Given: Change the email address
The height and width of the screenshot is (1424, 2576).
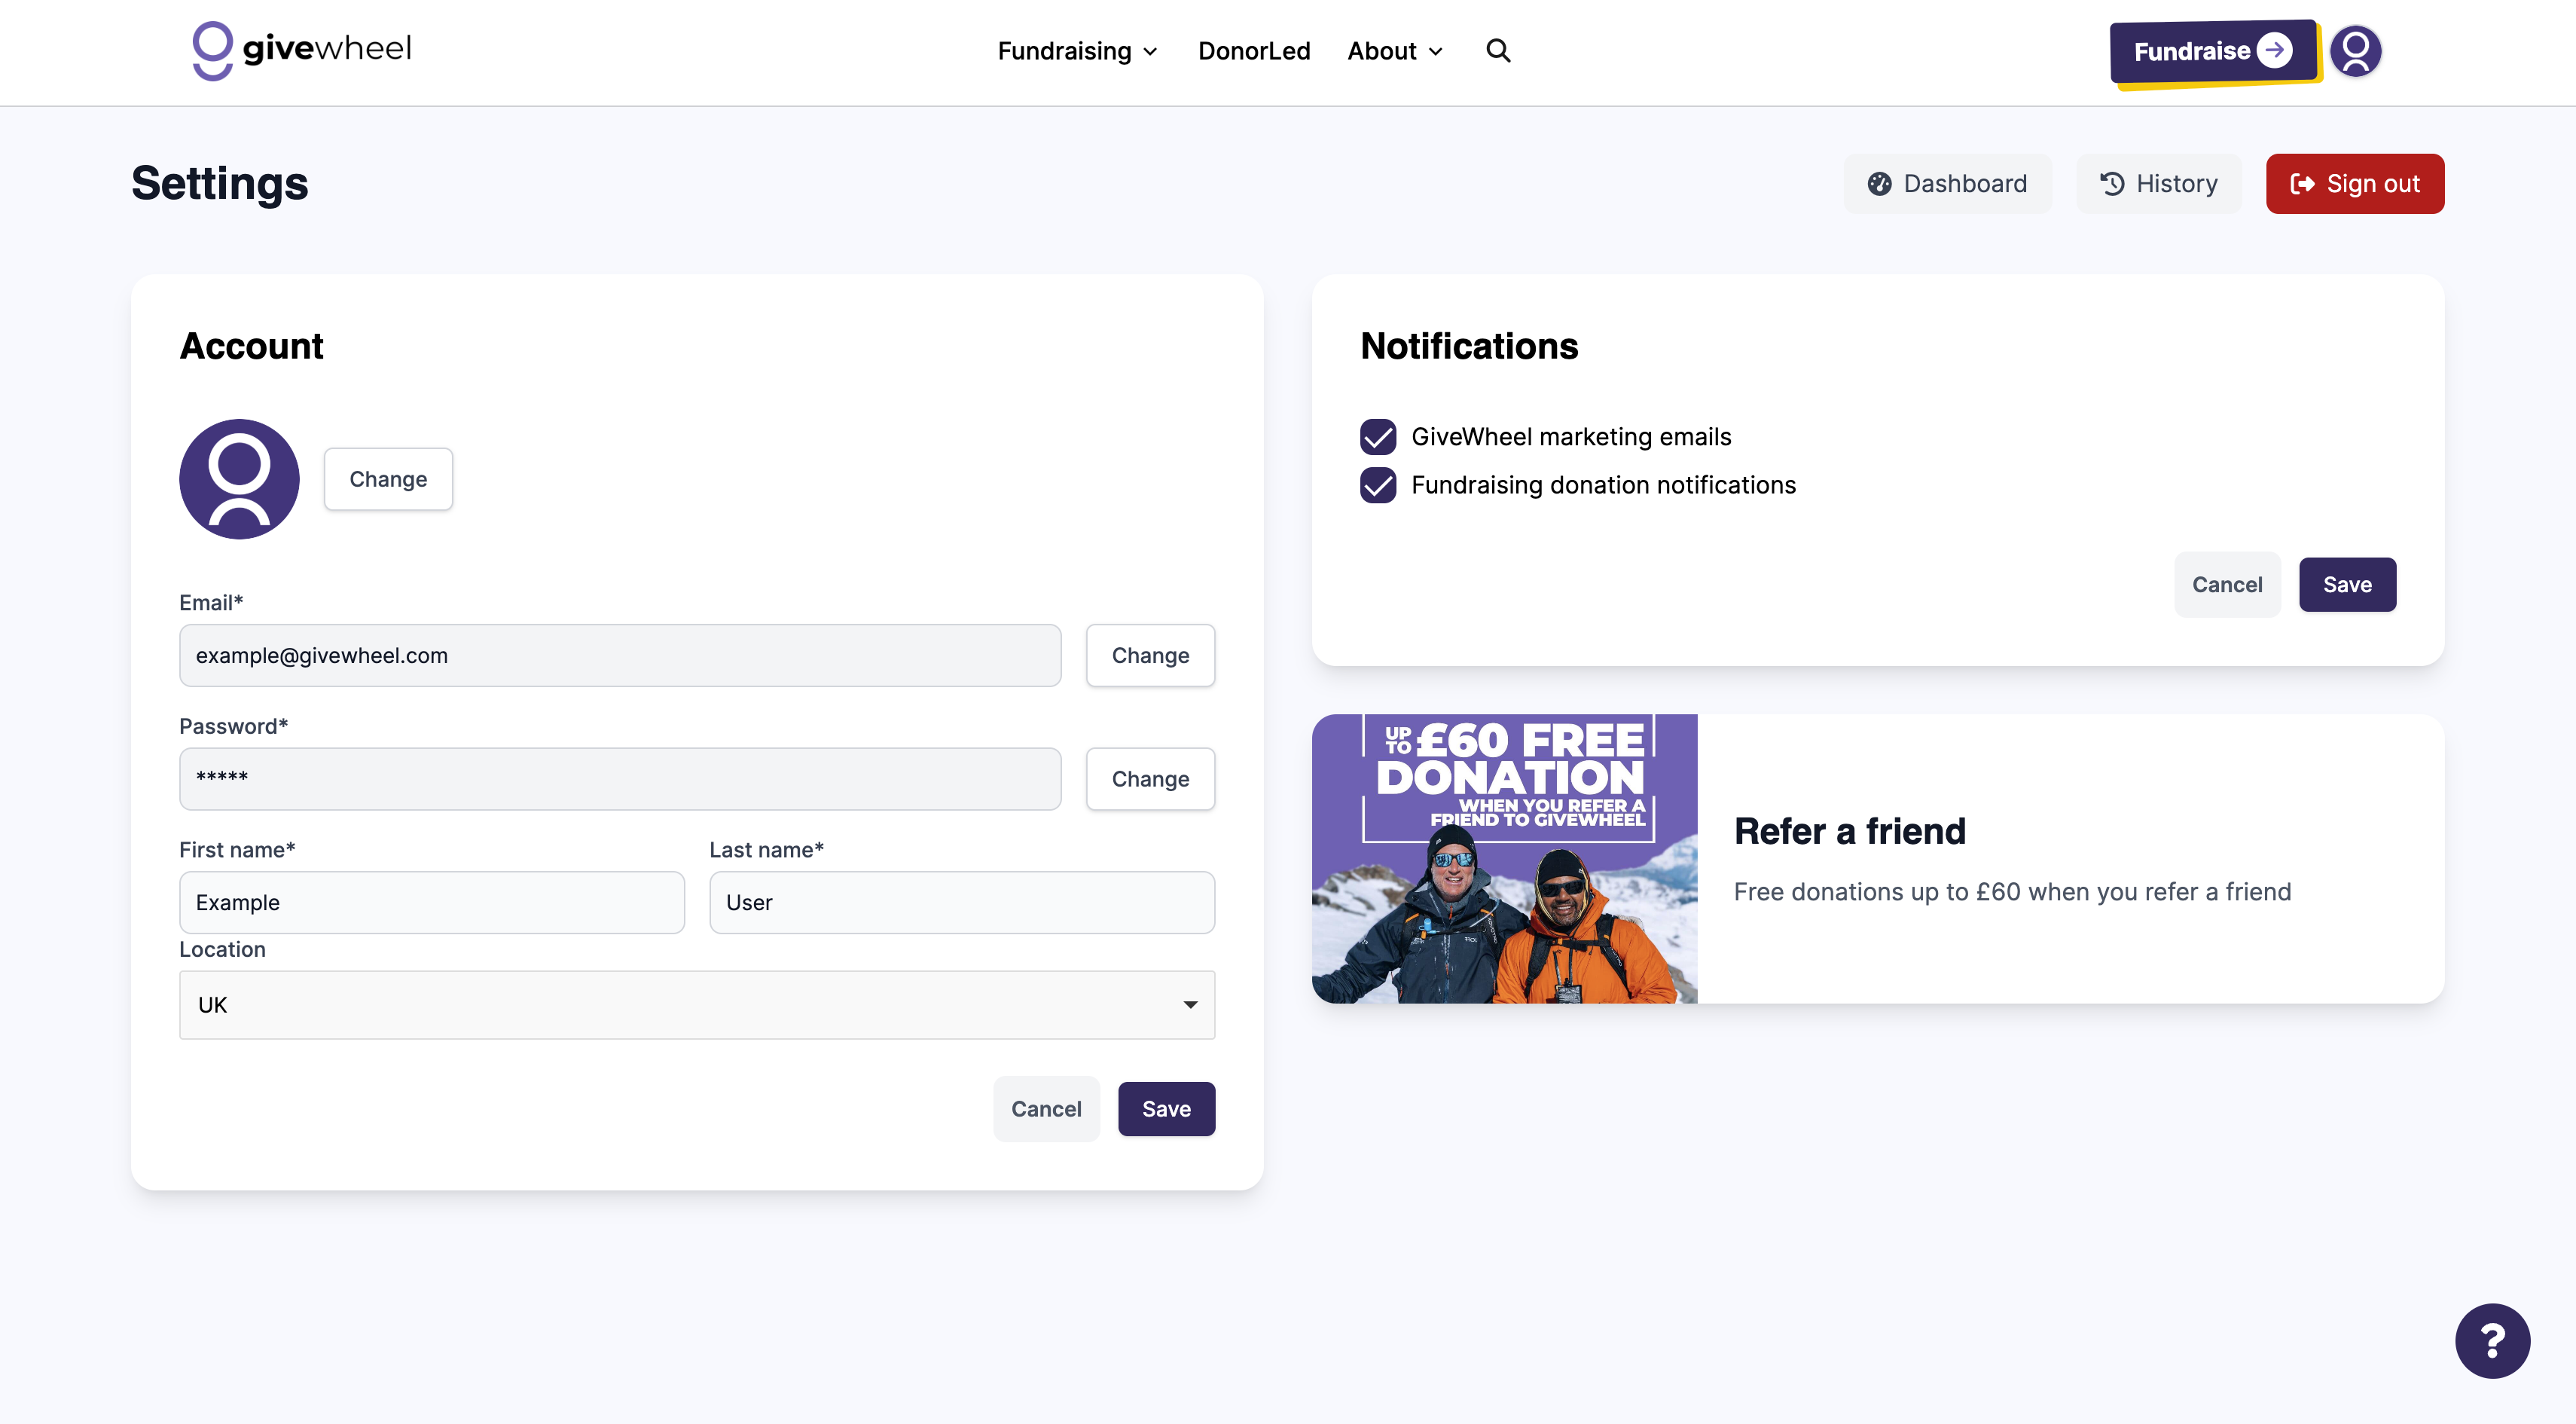Looking at the screenshot, I should click(x=1150, y=656).
